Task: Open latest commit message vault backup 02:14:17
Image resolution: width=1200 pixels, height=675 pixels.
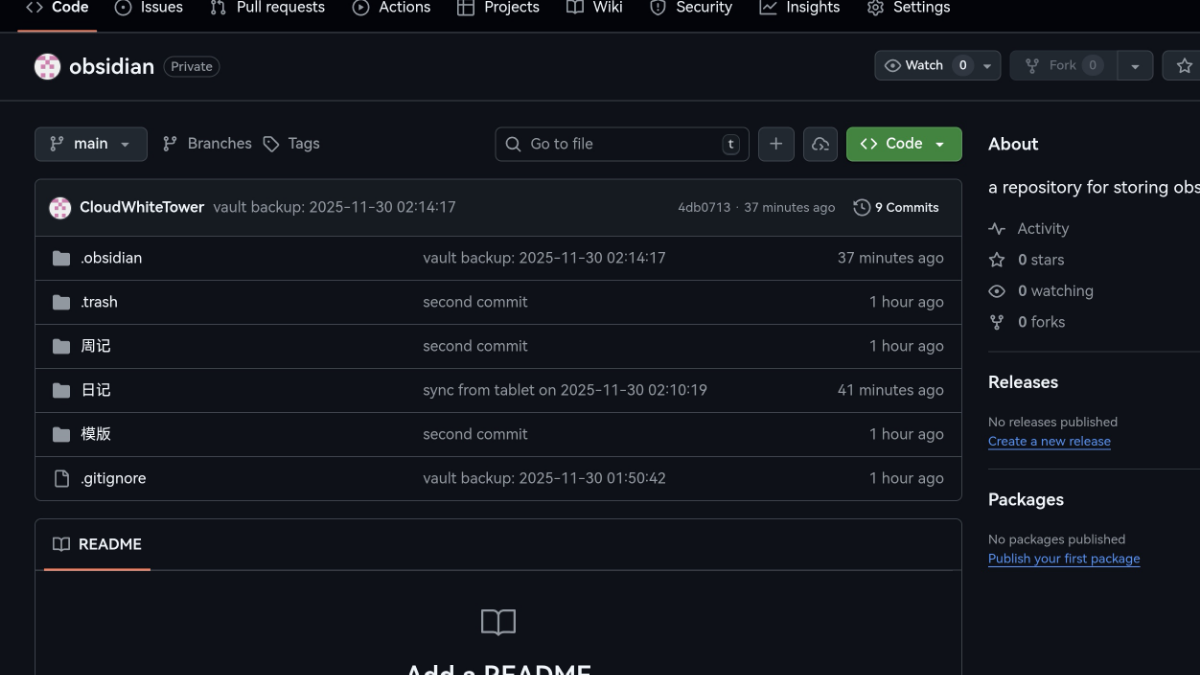Action: pos(334,207)
